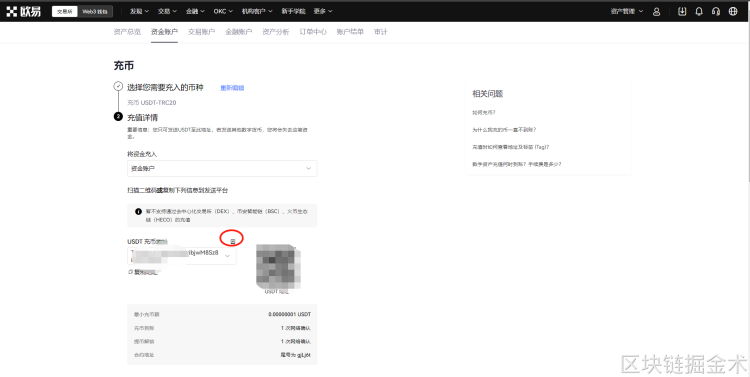Click the contract address ending value
The height and width of the screenshot is (377, 750).
click(296, 355)
